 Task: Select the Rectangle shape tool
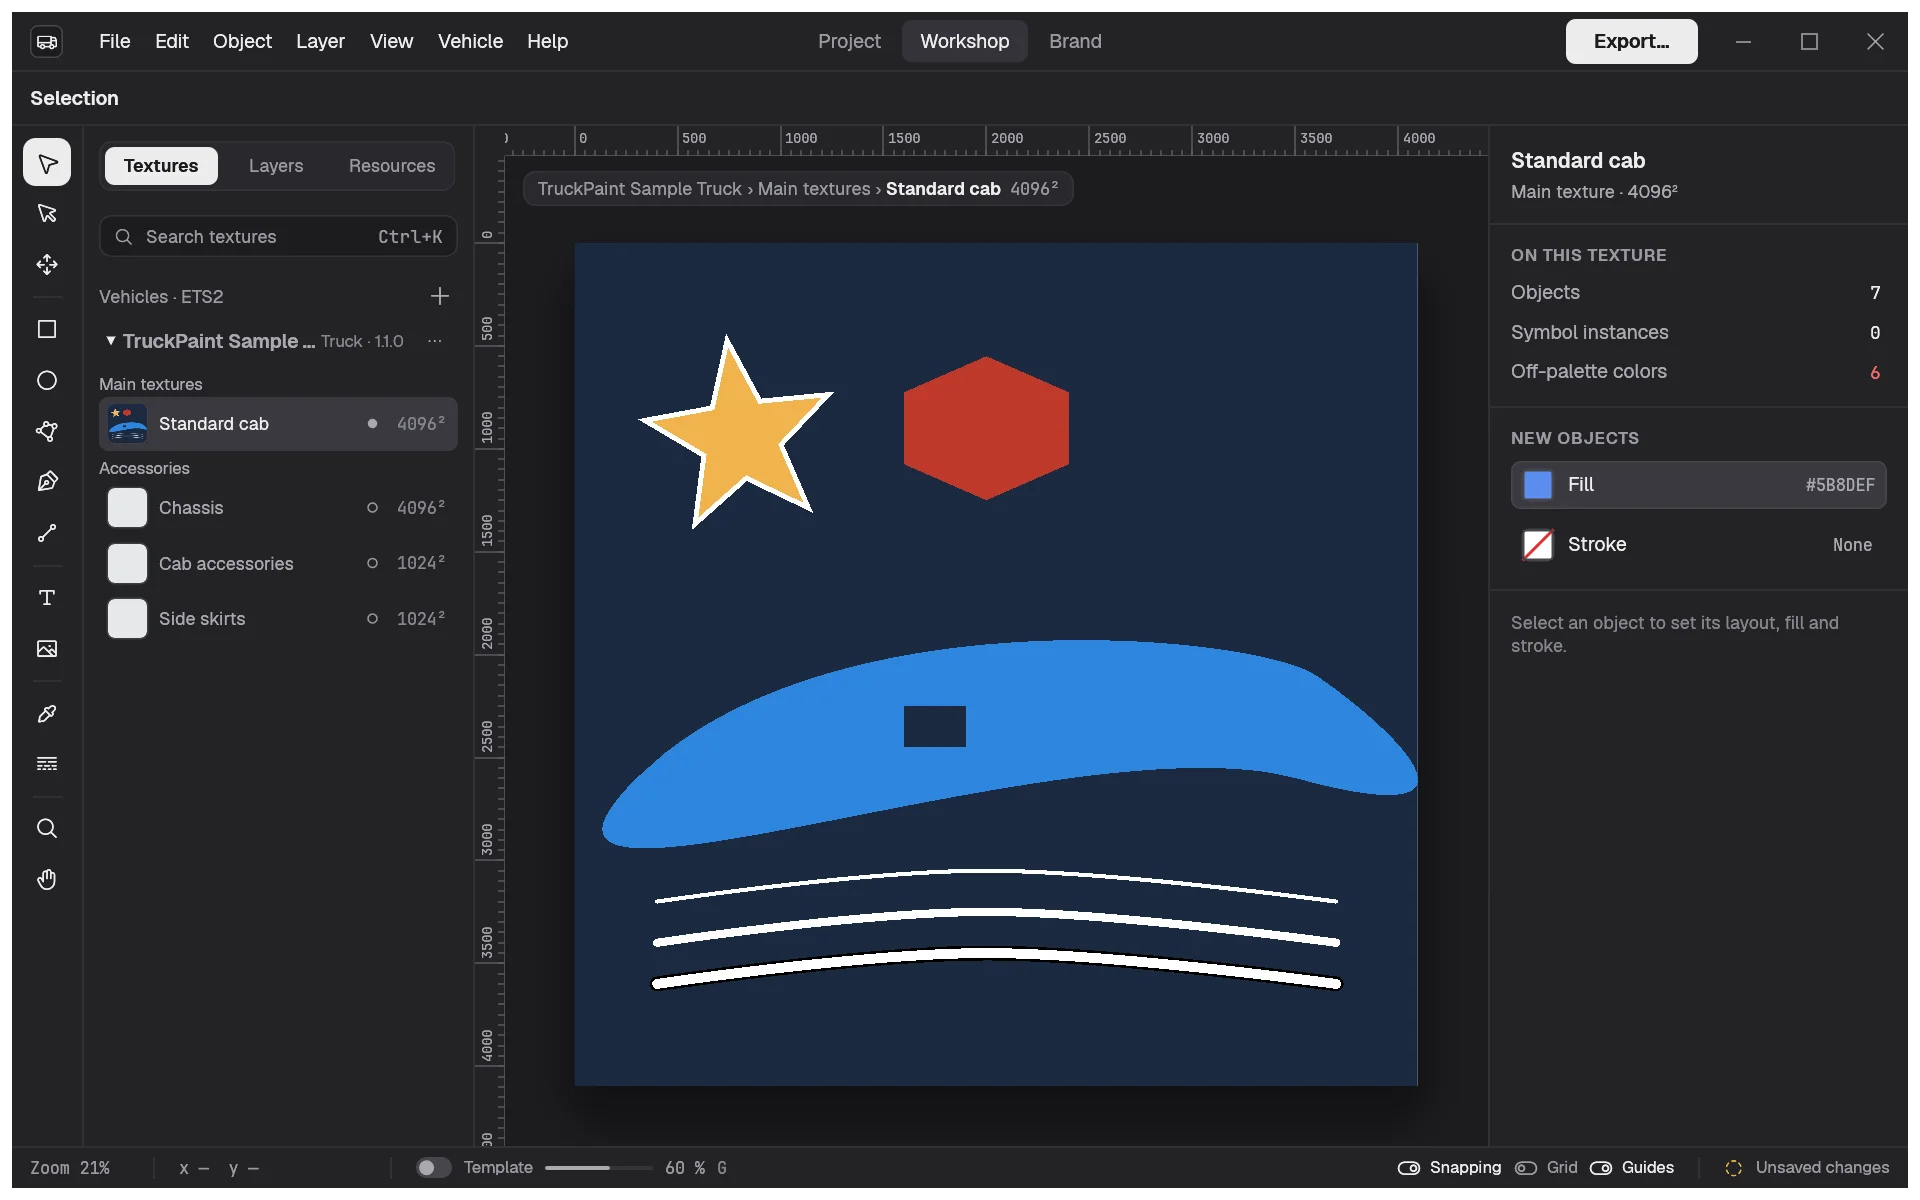click(x=47, y=329)
